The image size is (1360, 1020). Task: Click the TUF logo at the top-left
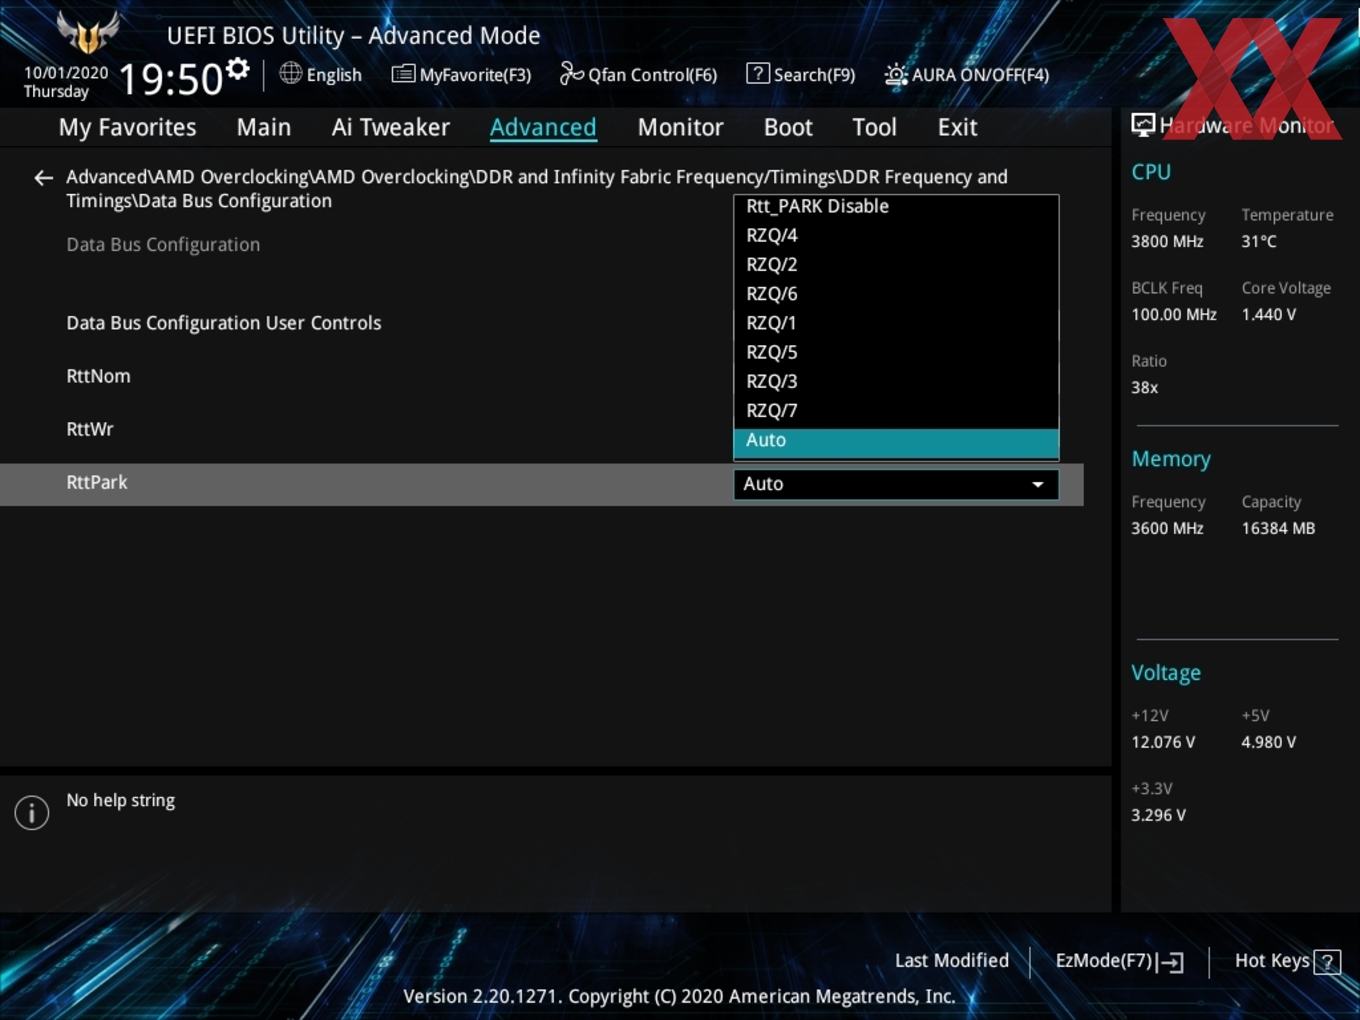pyautogui.click(x=88, y=32)
